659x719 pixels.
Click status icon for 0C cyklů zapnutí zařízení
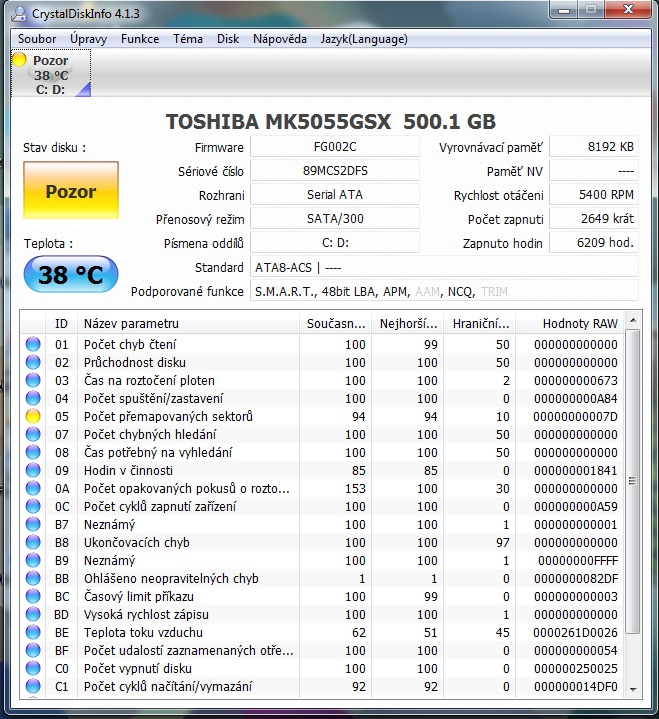pos(33,506)
